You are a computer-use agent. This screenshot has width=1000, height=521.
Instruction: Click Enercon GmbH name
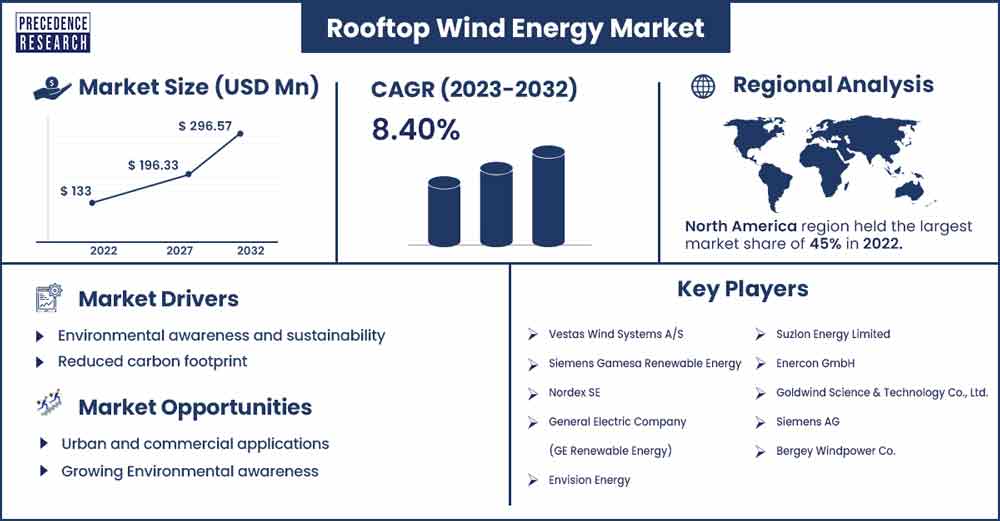tap(815, 363)
